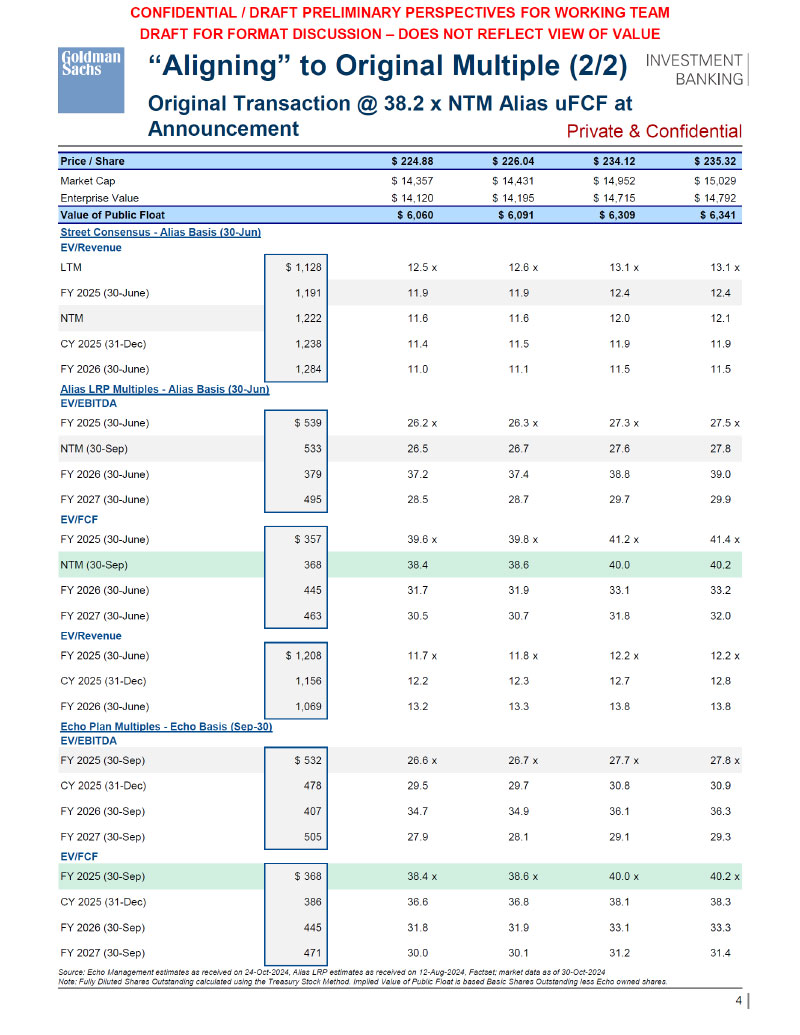Click the '32.0' EV/FCF multiple
Viewport: 800px width, 1035px height.
(721, 616)
